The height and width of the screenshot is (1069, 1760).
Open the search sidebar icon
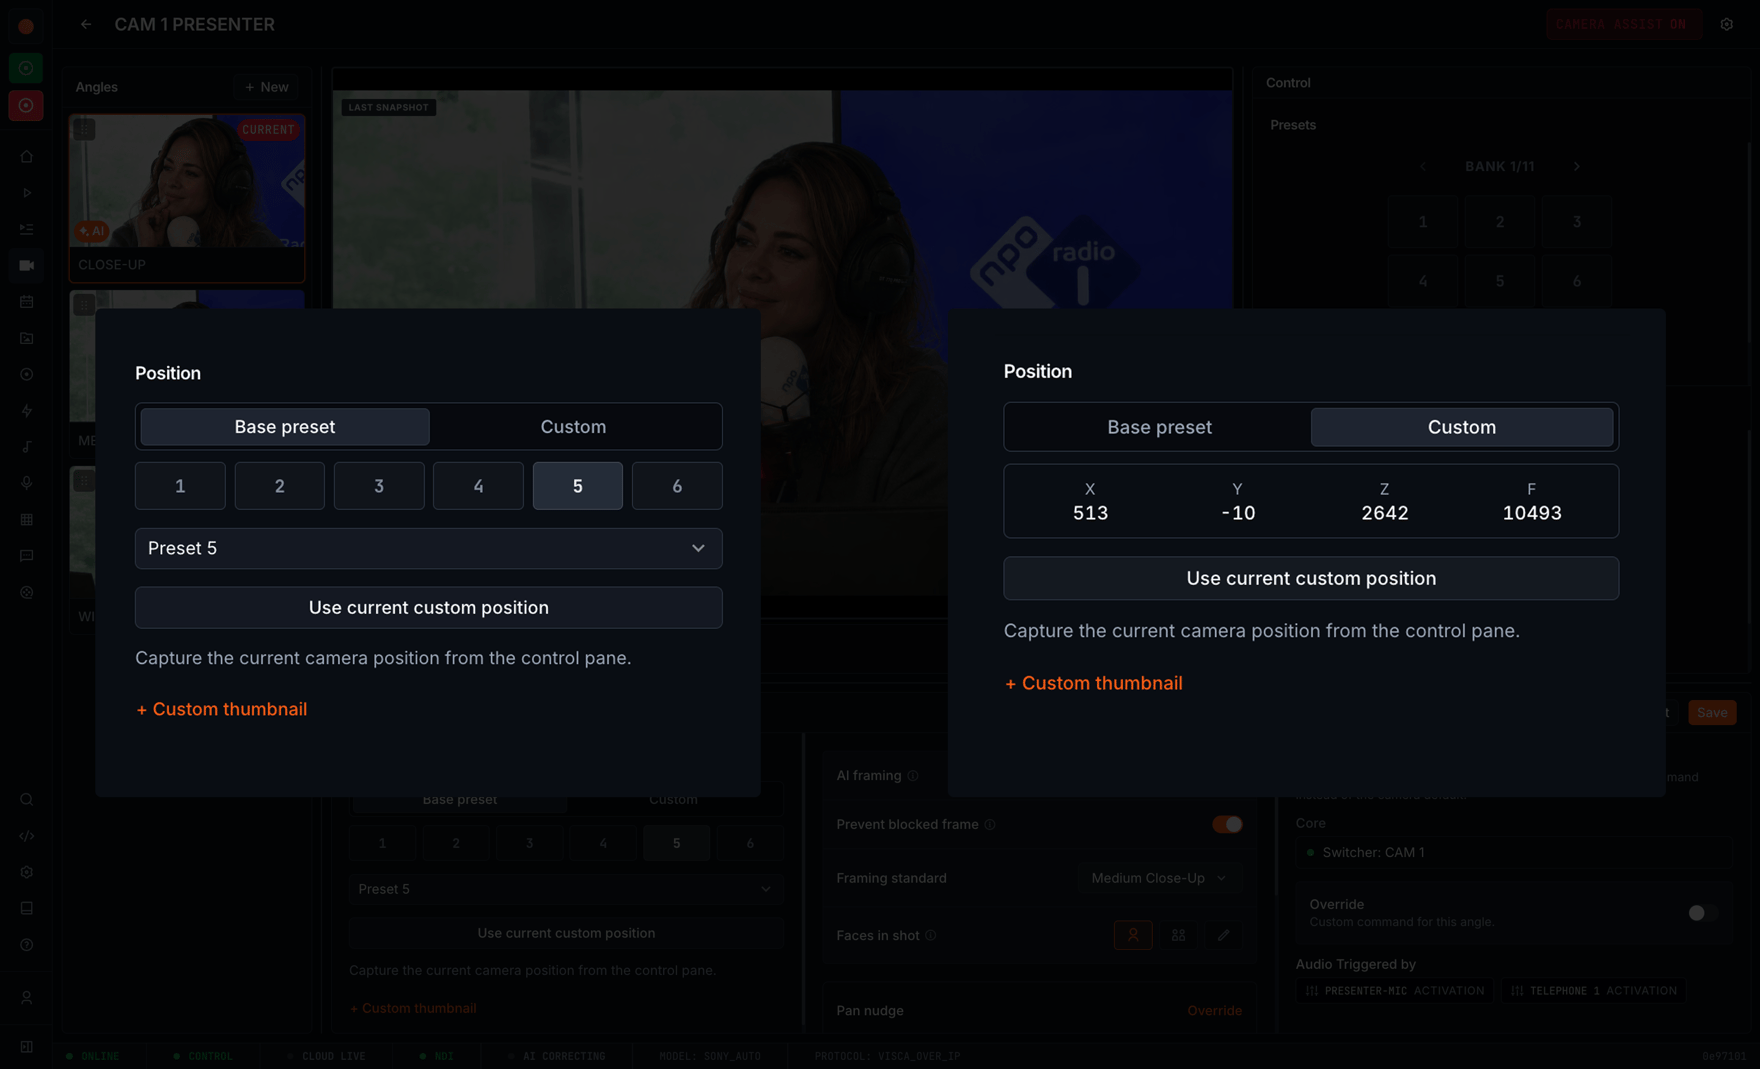pos(27,799)
